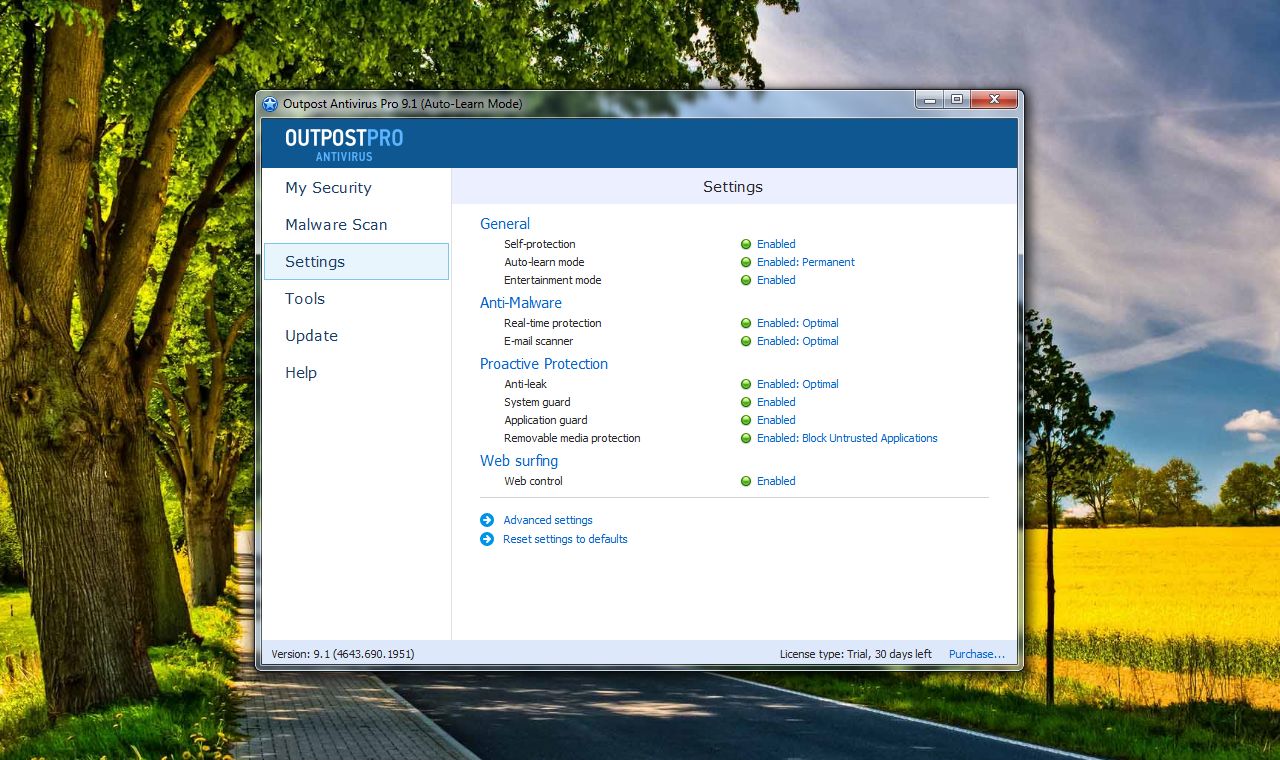The width and height of the screenshot is (1280, 760).
Task: Click green status dot for E-mail scanner
Action: (x=746, y=341)
